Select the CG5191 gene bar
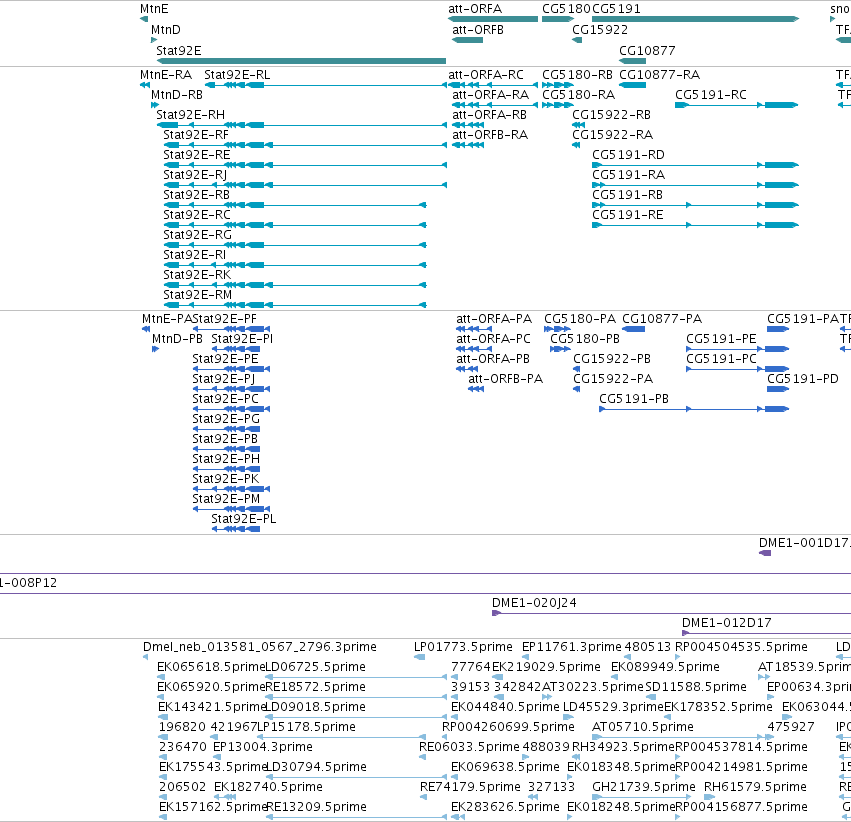Viewport: 851px width, 822px height. (695, 19)
